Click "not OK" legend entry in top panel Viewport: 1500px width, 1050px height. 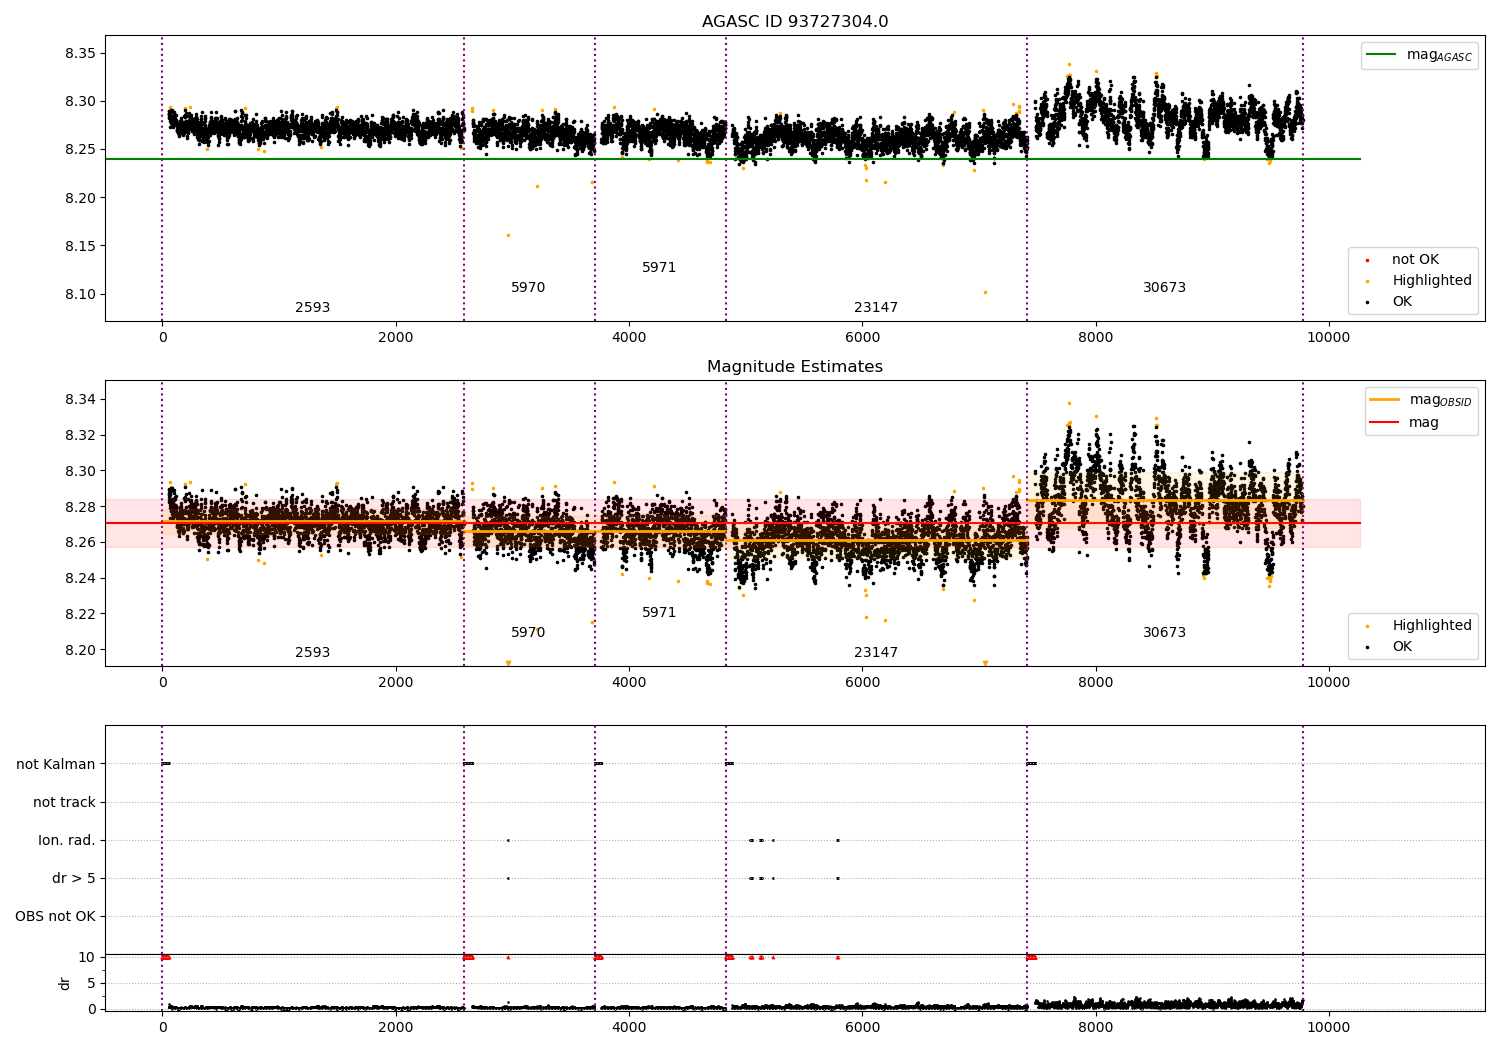pyautogui.click(x=1413, y=260)
